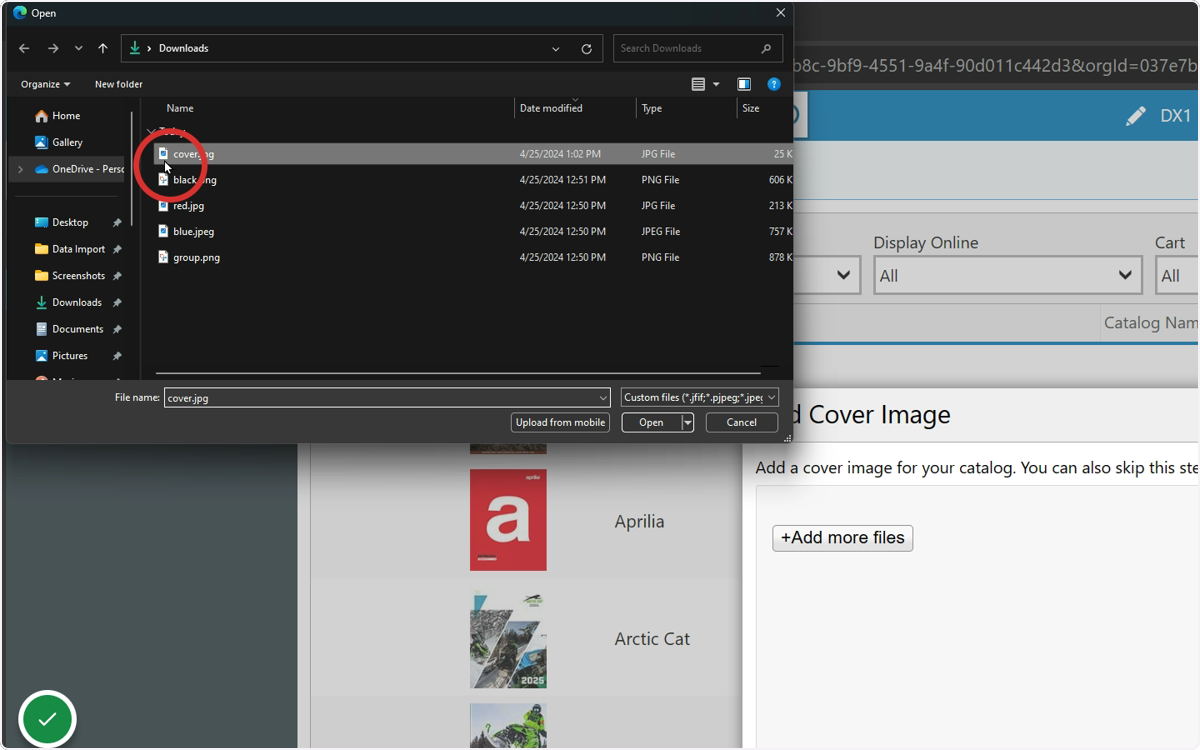
Task: Click blue.jpeg file icon
Action: point(164,231)
